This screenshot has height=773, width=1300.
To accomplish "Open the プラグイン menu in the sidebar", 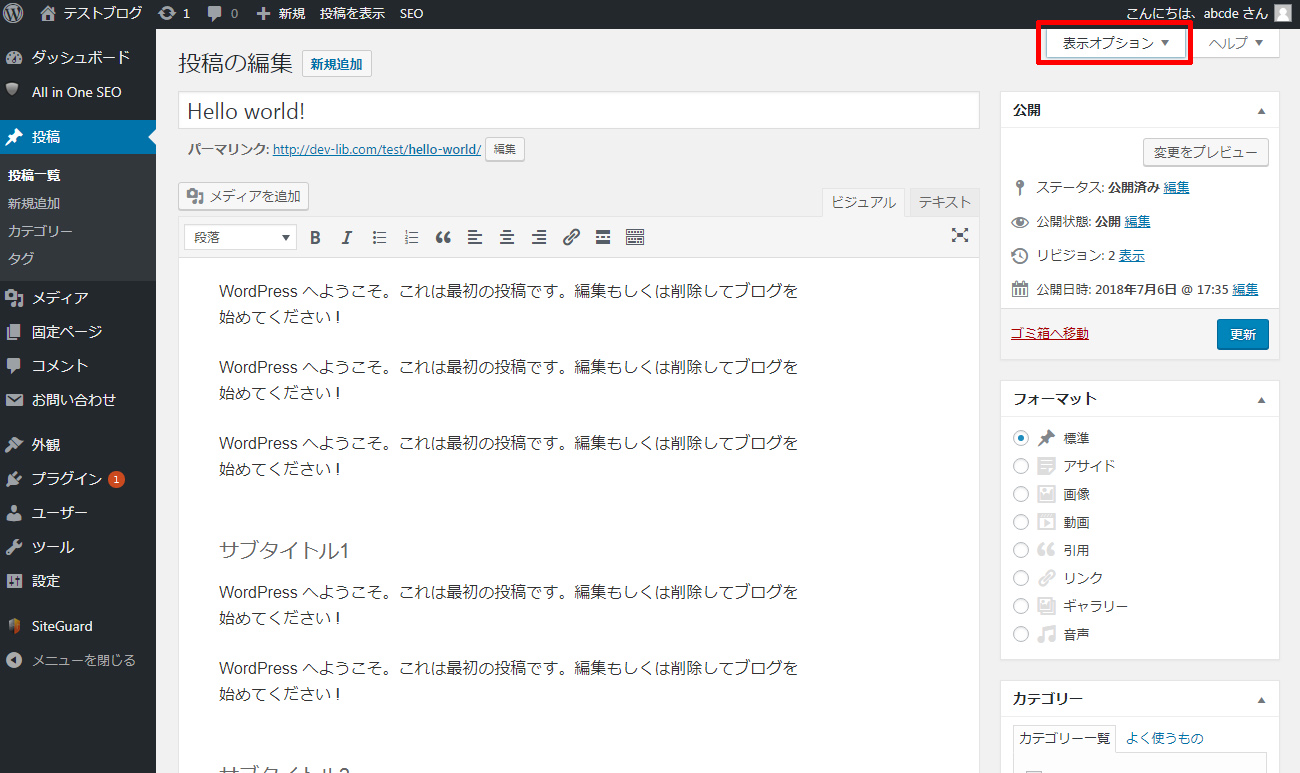I will tap(66, 479).
